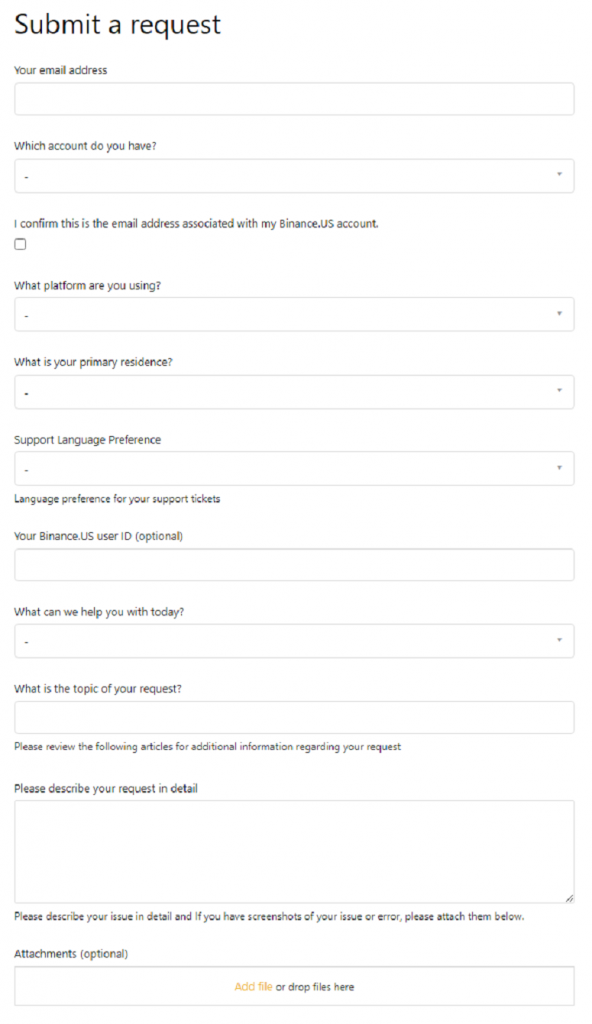Image resolution: width=592 pixels, height=1024 pixels.
Task: Tick the Binance.US email confirmation checkbox
Action: [20, 244]
